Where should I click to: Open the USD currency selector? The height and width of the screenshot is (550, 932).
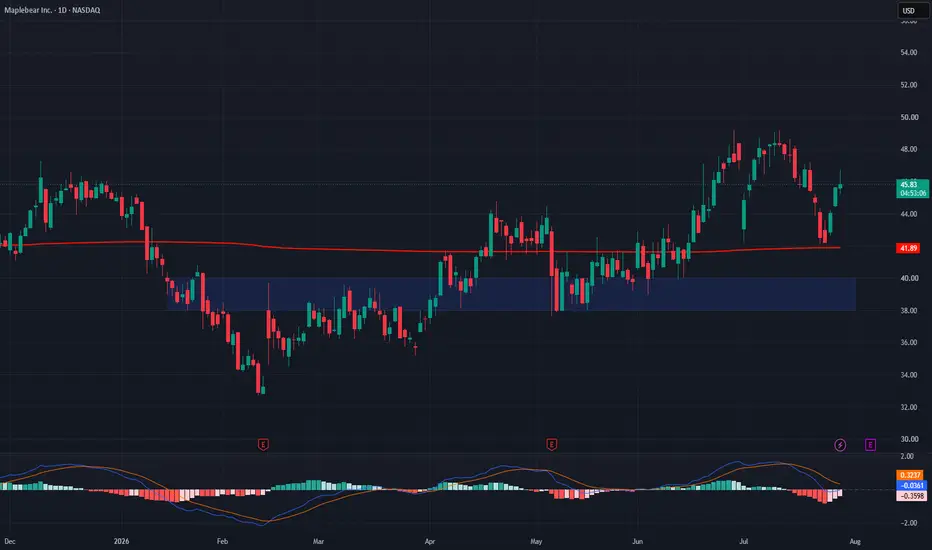(912, 10)
